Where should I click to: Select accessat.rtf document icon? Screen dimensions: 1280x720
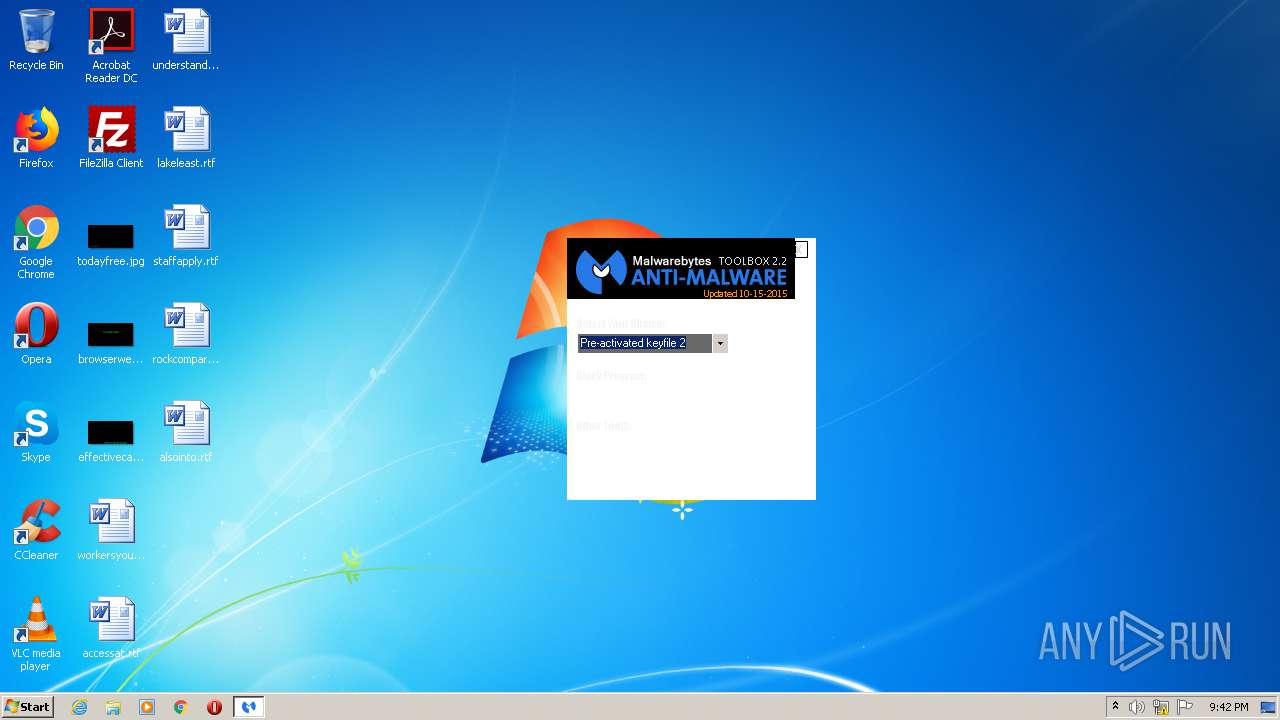point(111,628)
